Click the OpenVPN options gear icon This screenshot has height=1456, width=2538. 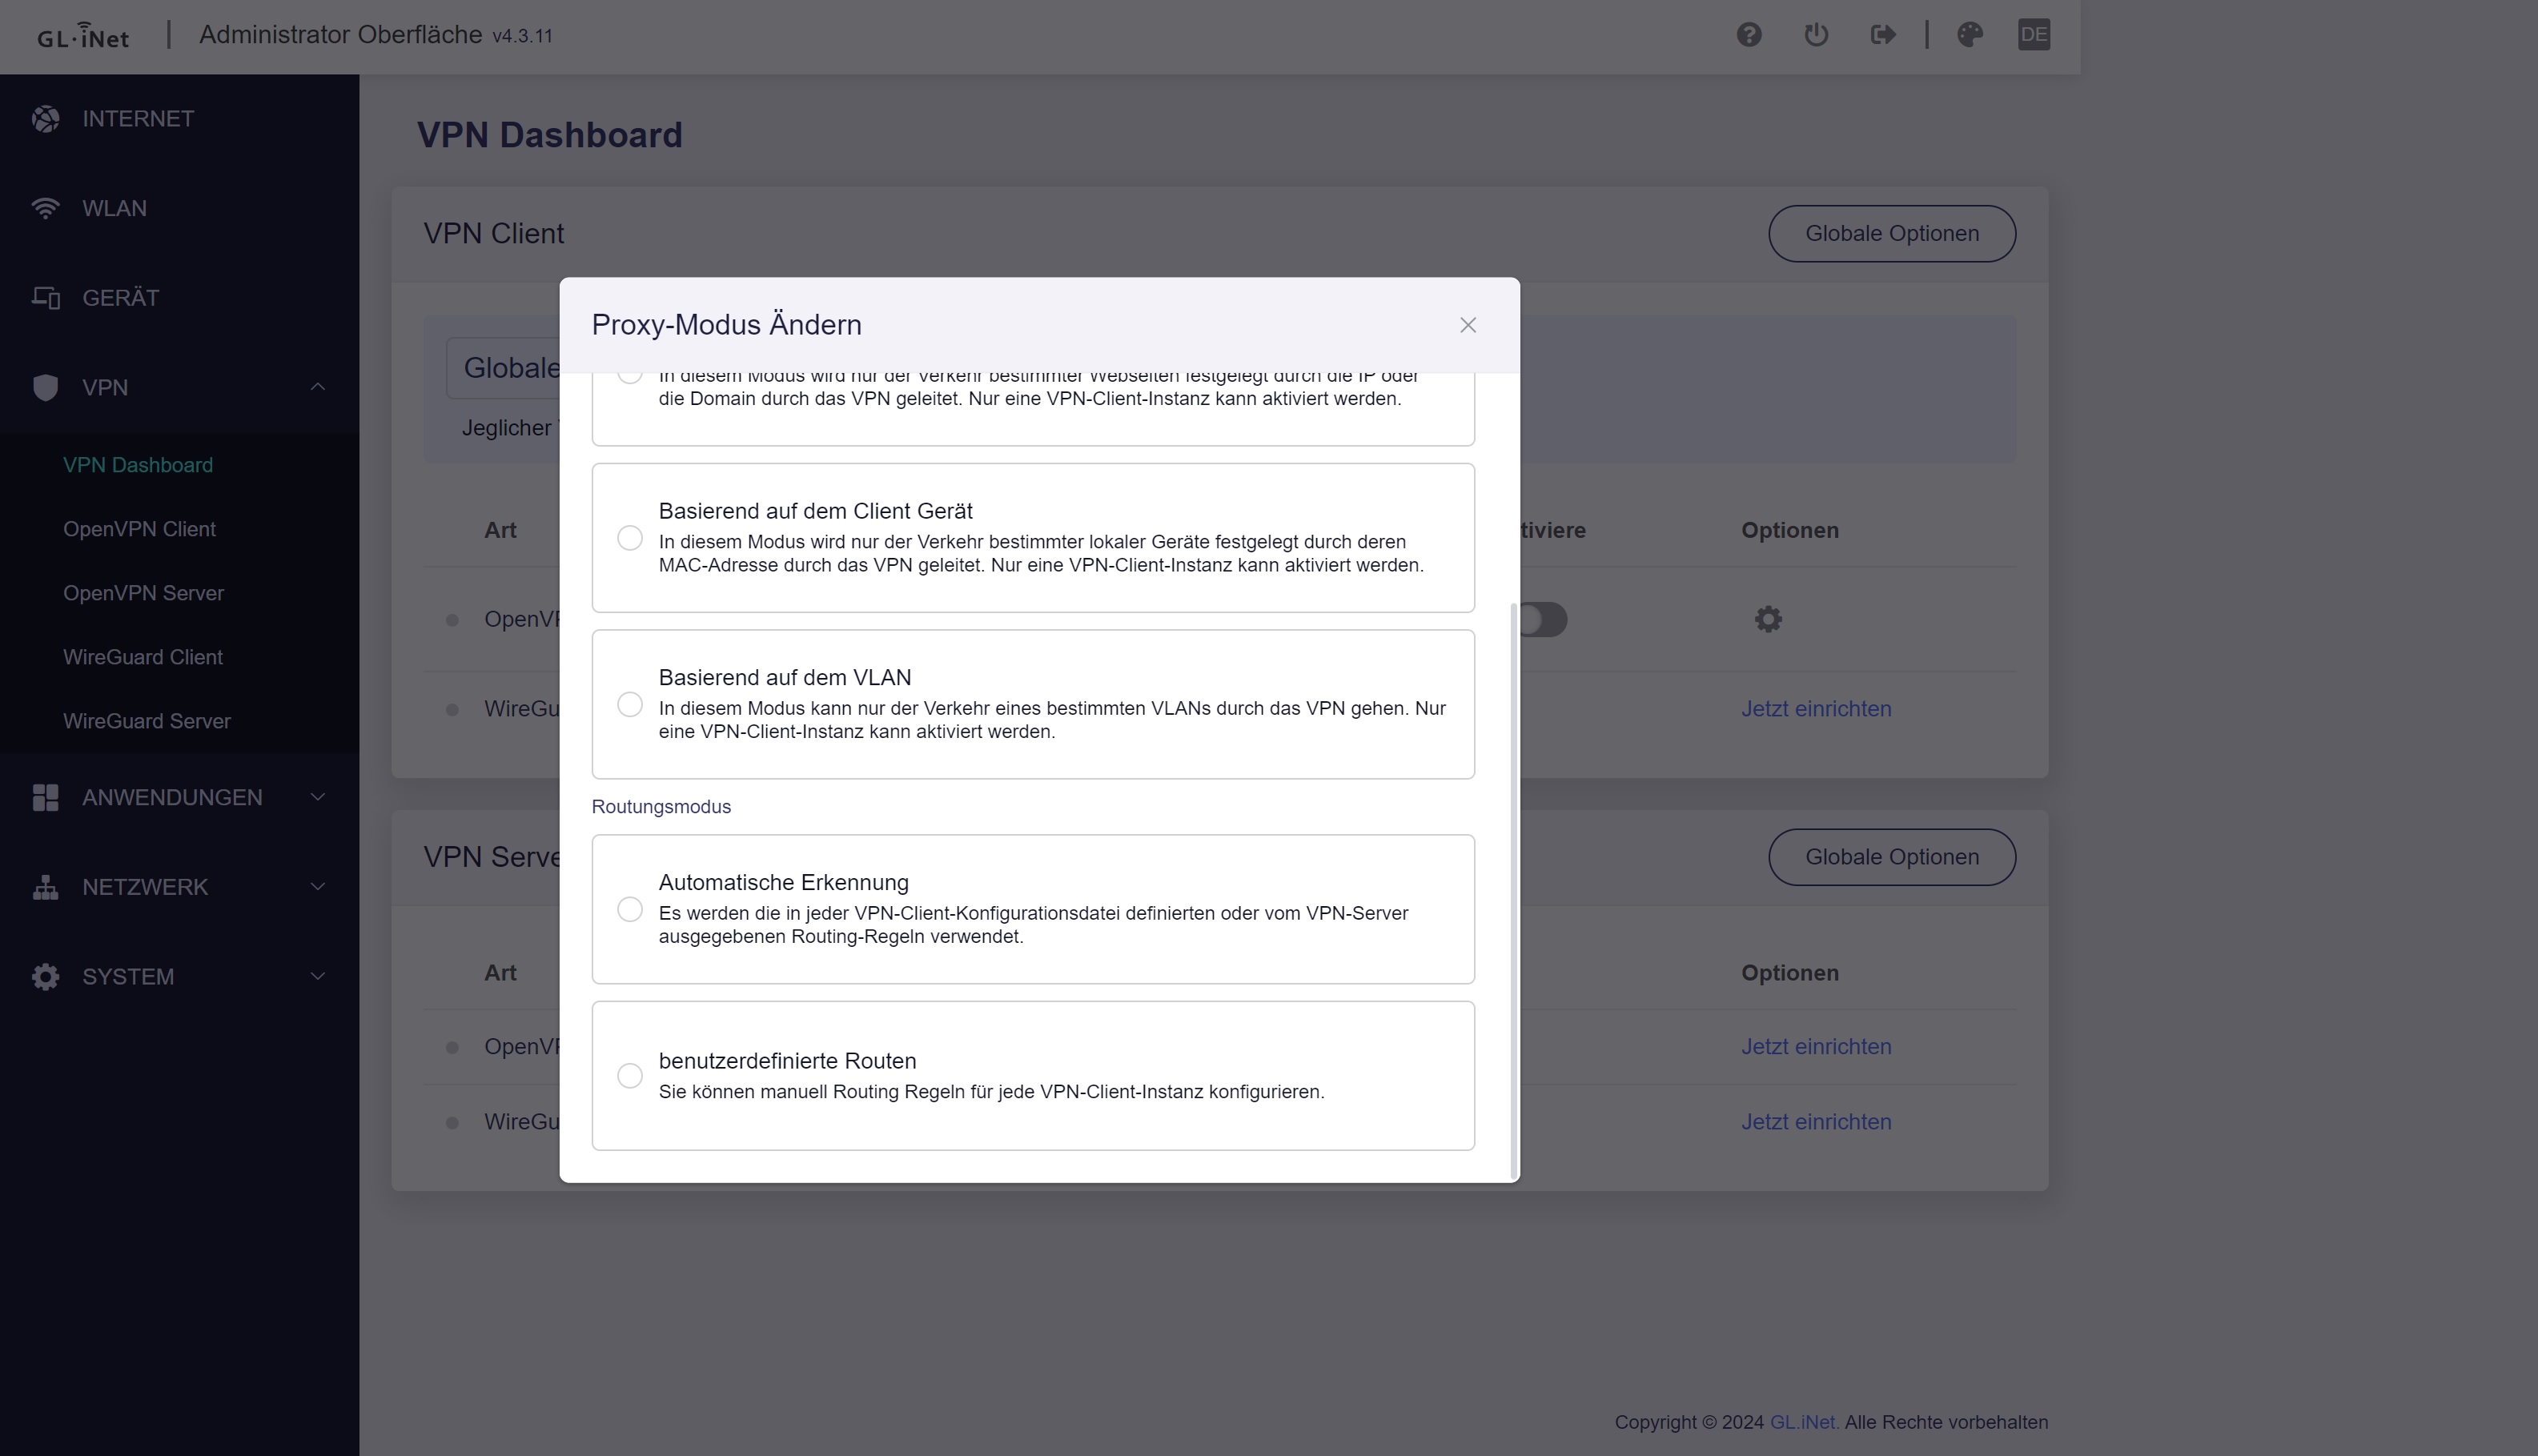tap(1768, 619)
